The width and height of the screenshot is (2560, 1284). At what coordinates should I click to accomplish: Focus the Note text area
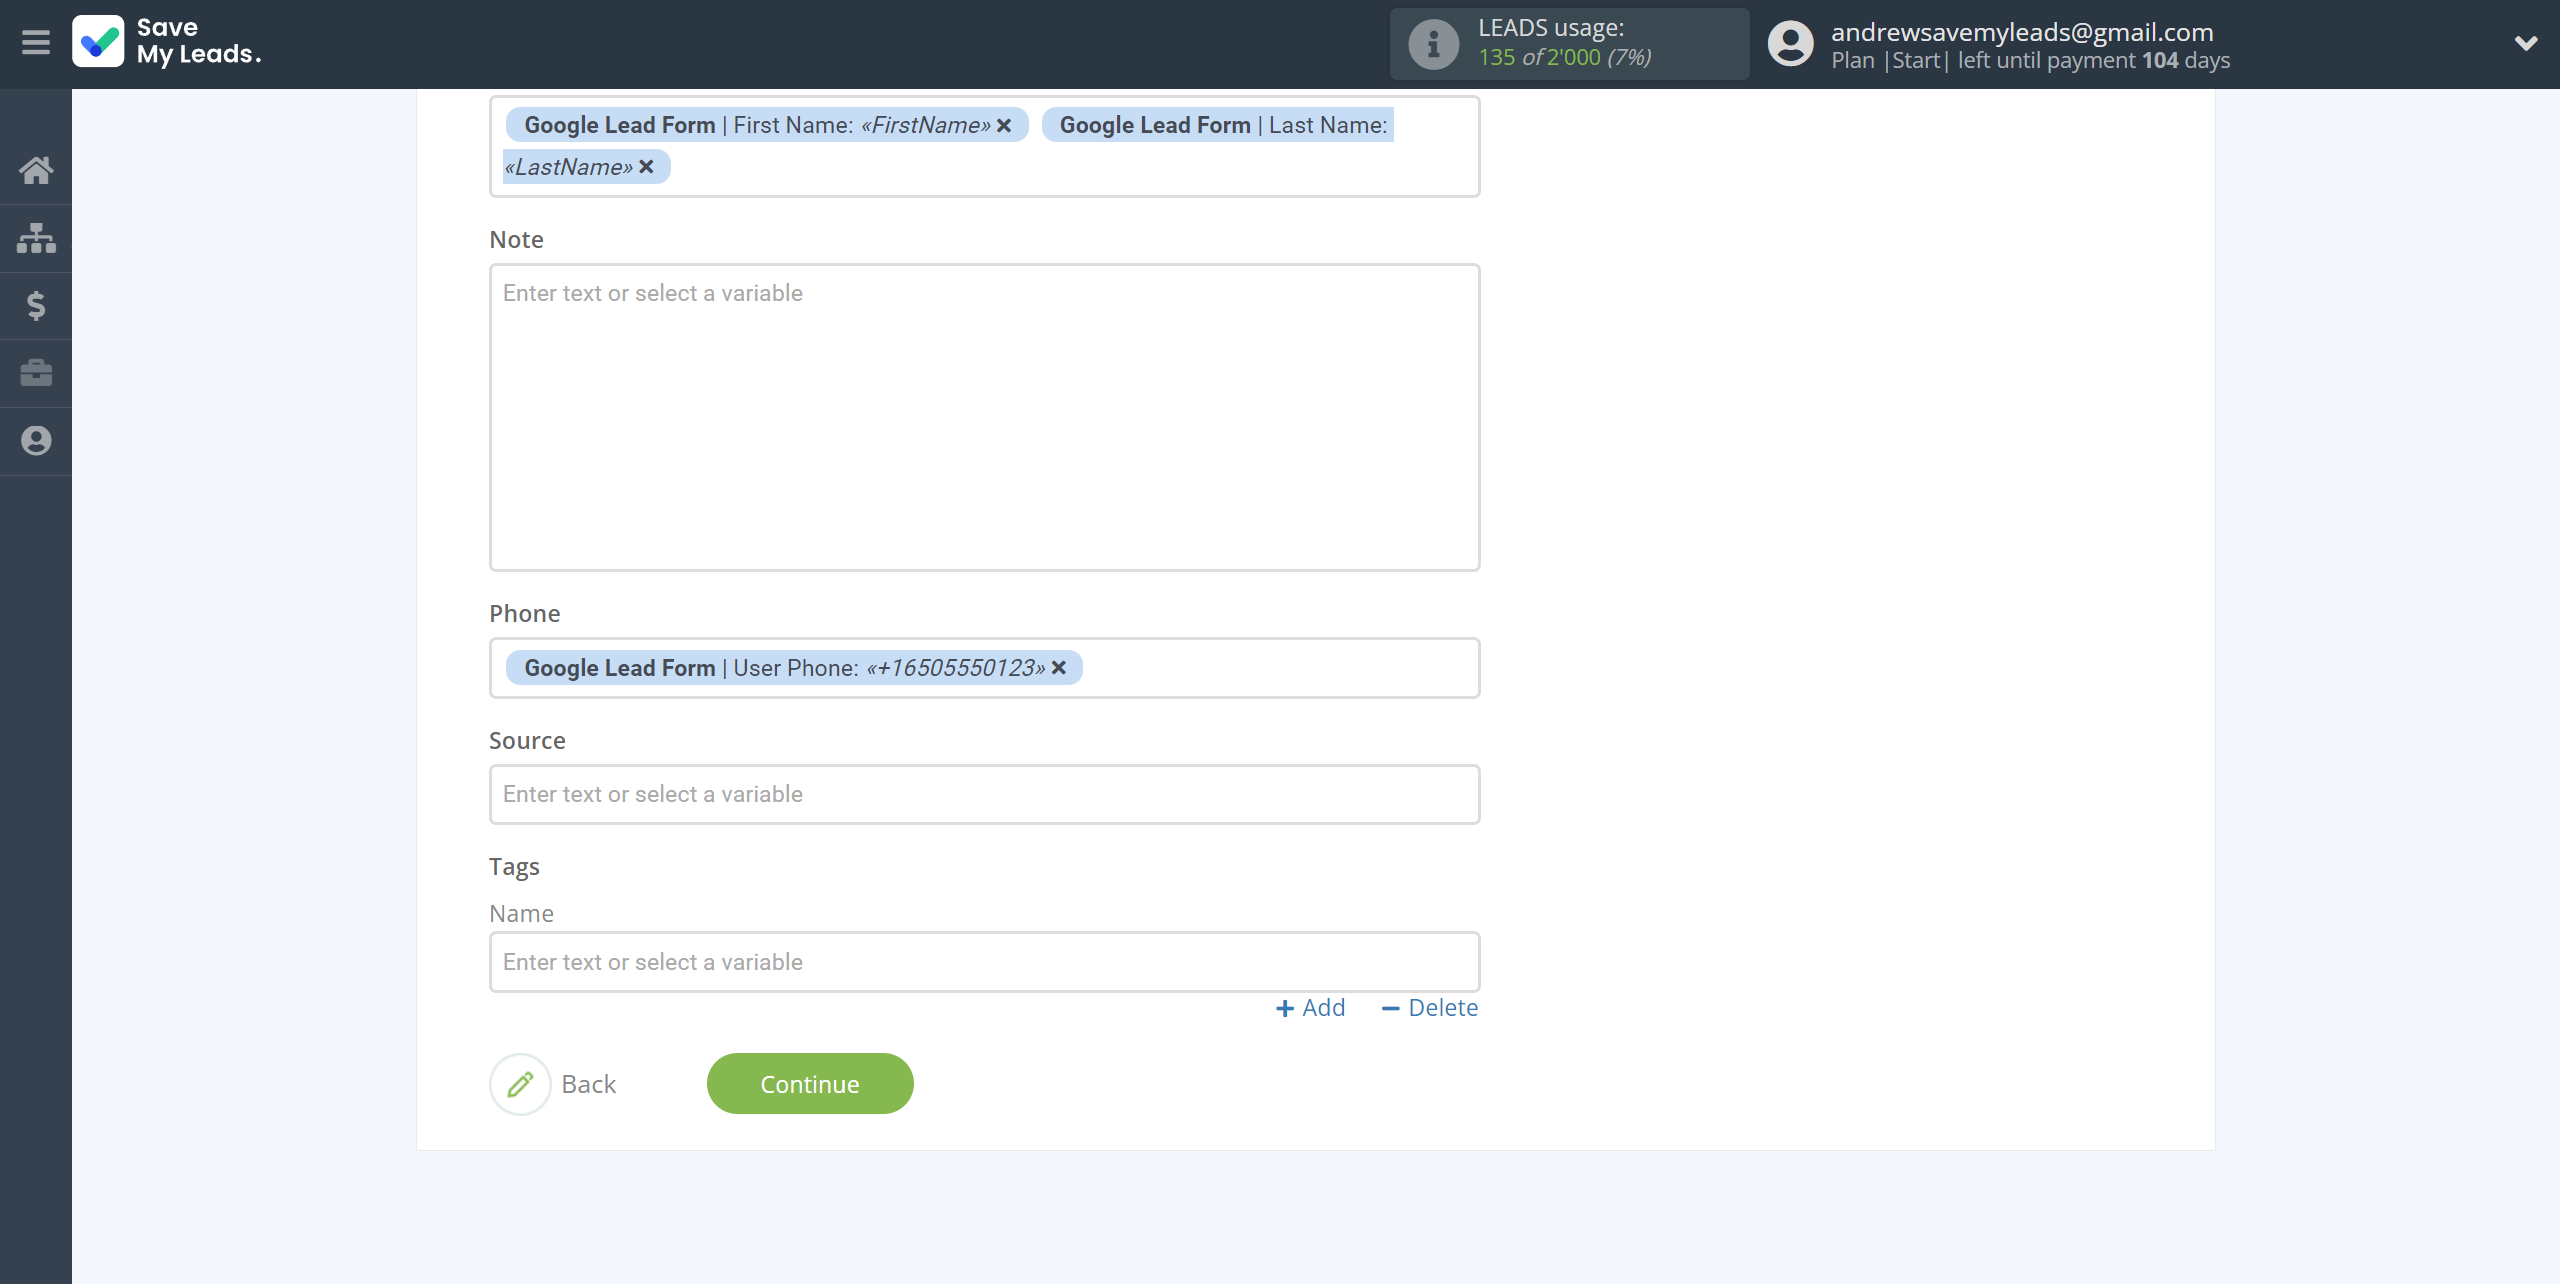(984, 417)
